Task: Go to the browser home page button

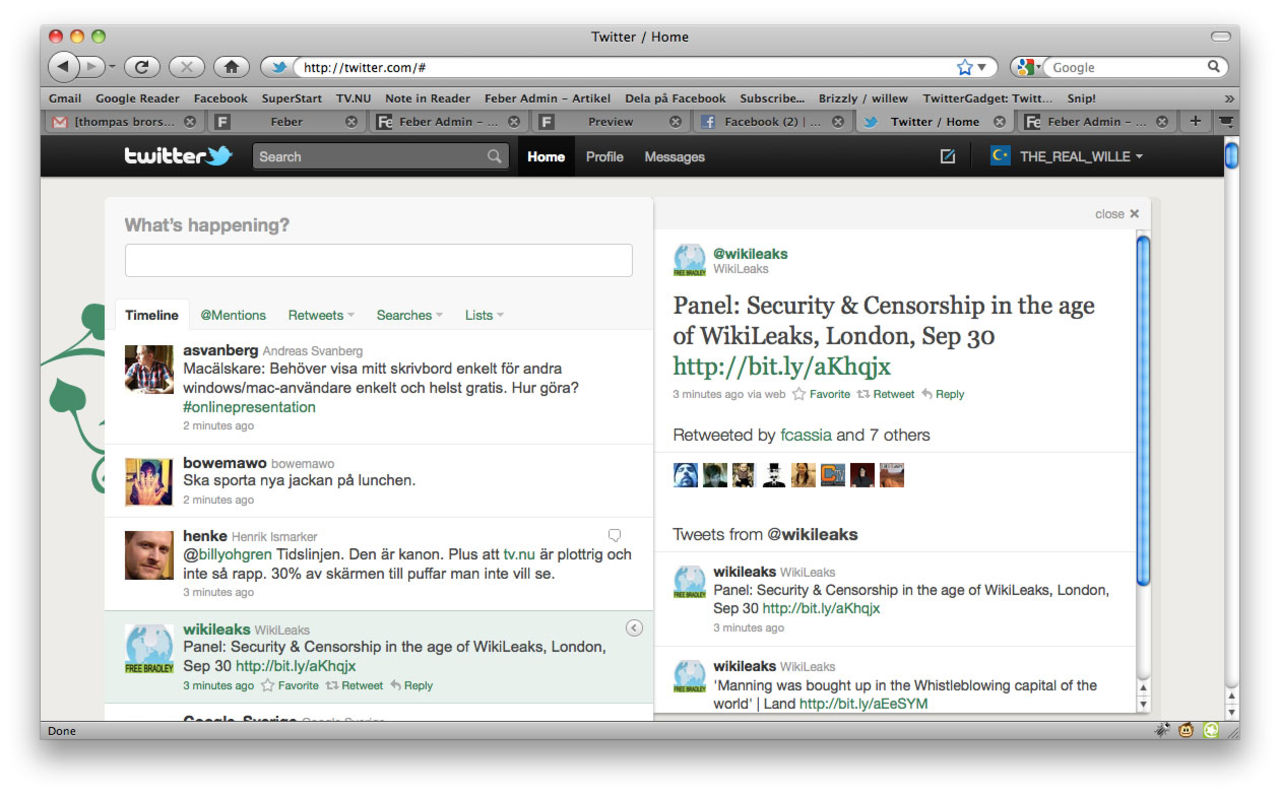Action: [231, 67]
